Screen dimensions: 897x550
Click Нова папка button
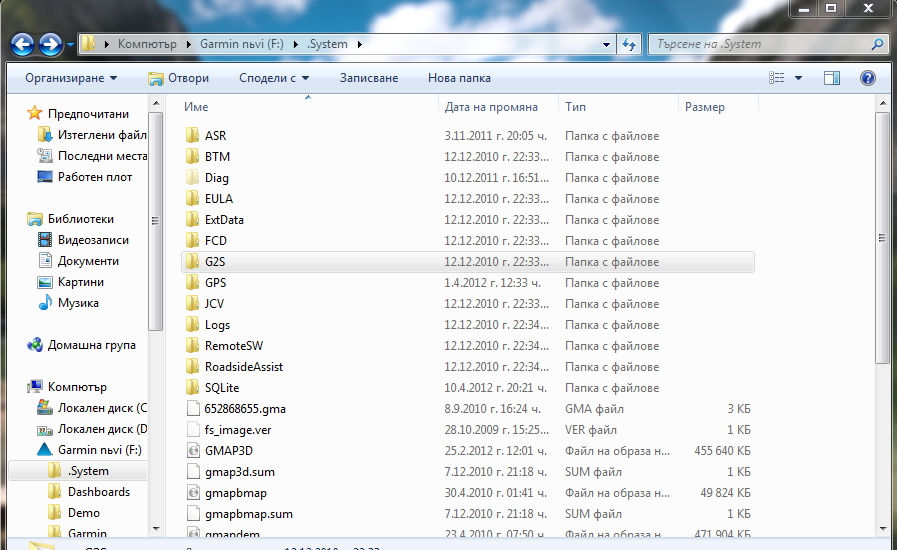point(459,78)
